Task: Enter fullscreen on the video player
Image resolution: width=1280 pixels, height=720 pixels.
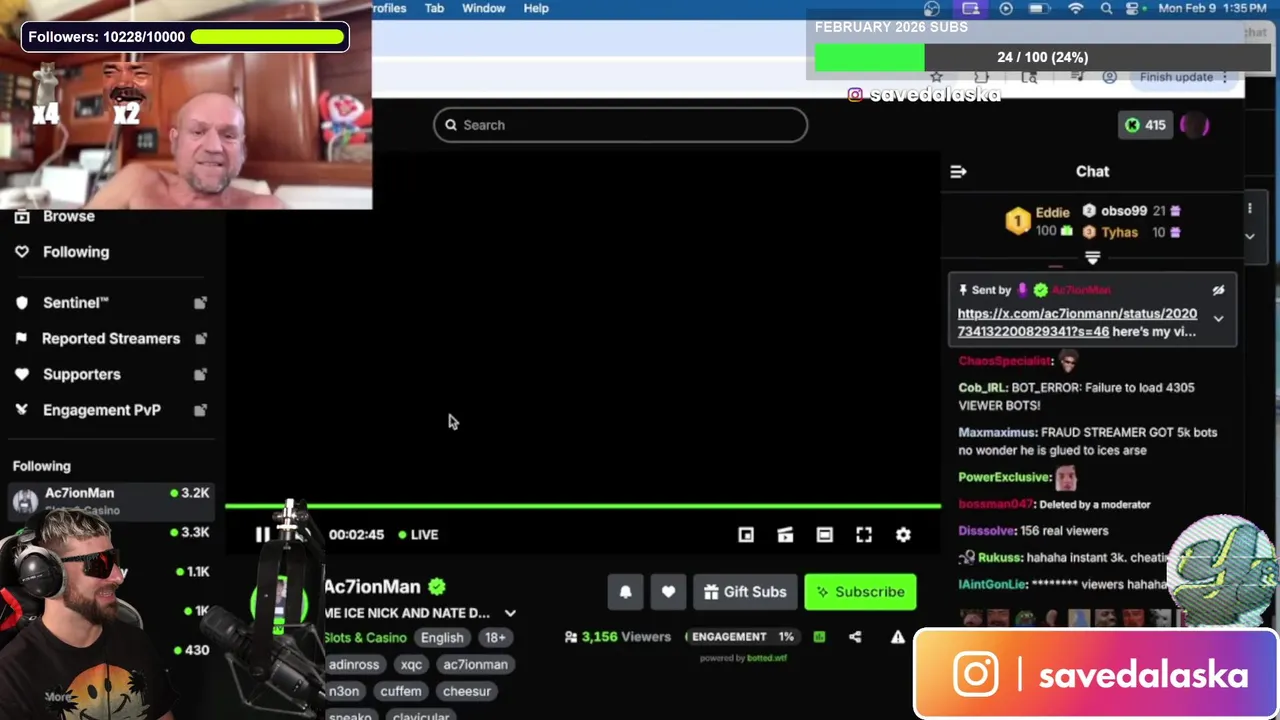Action: 864,535
